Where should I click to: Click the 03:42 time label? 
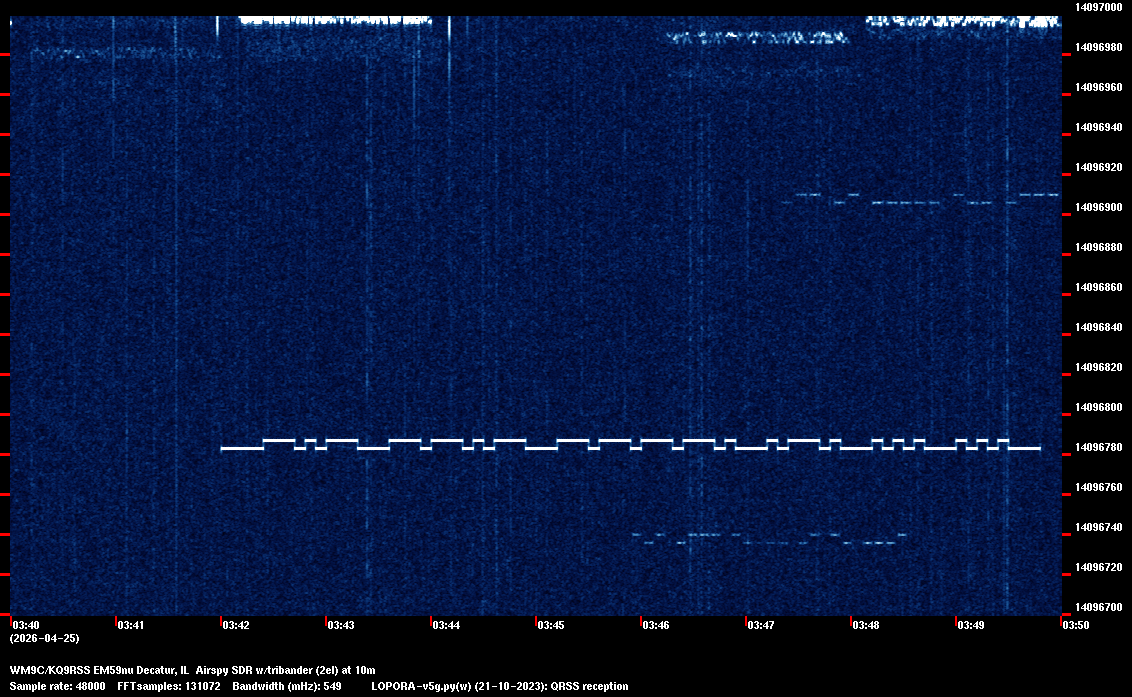236,625
